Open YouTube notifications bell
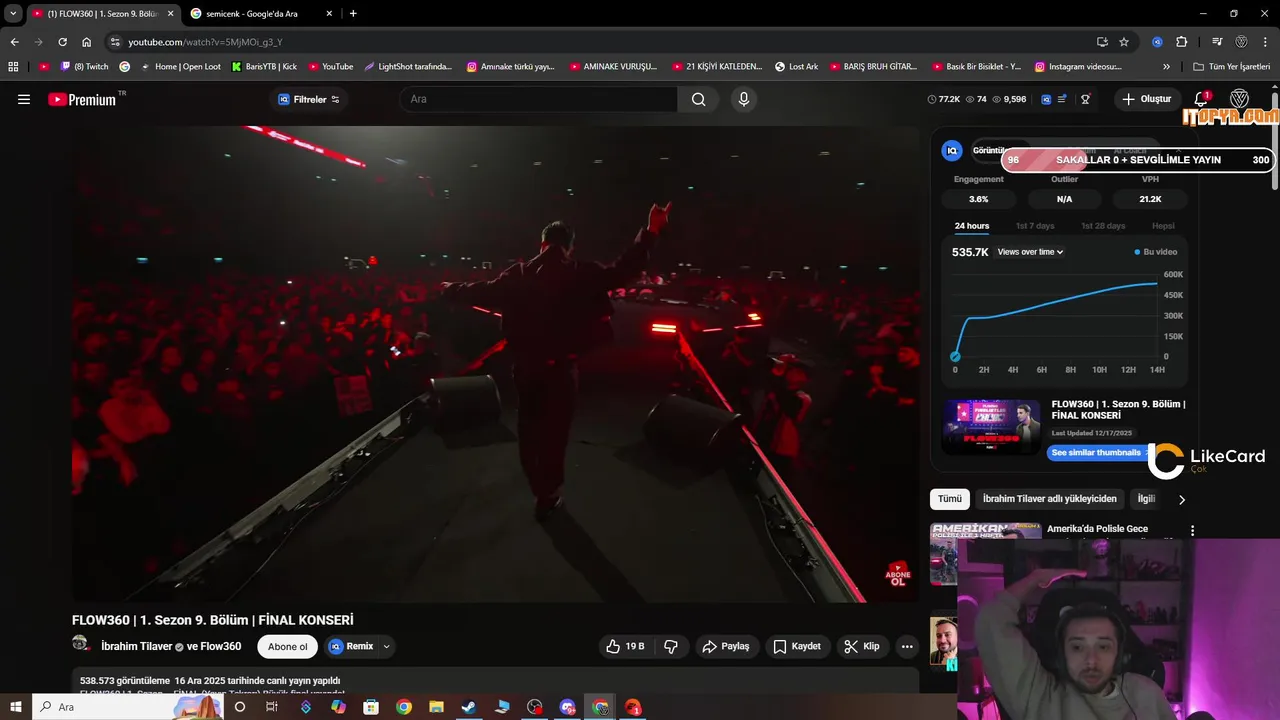Viewport: 1280px width, 720px height. (x=1201, y=99)
